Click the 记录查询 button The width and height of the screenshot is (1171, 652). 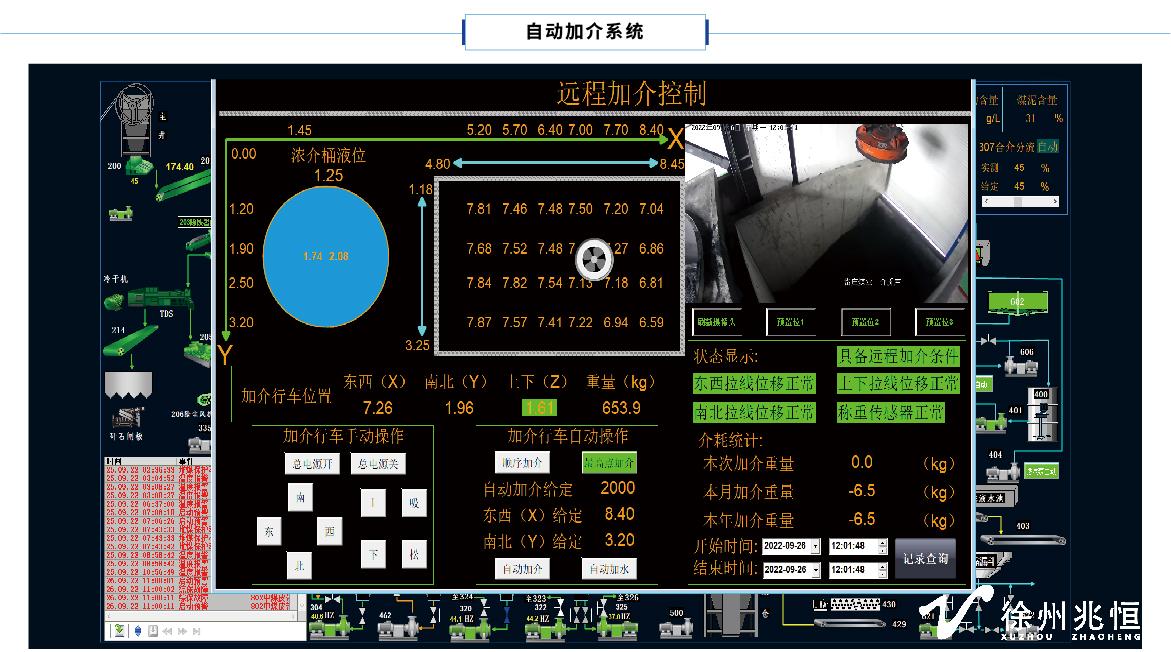925,558
